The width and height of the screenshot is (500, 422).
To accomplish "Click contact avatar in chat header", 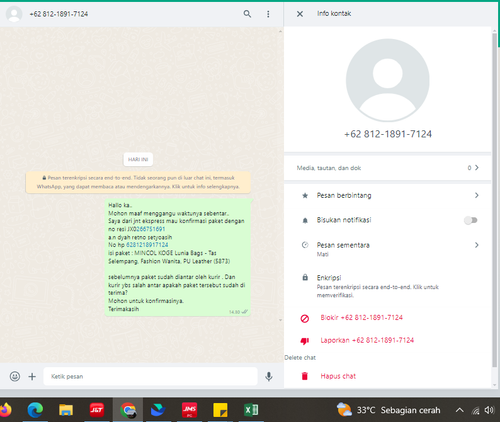I will pyautogui.click(x=14, y=14).
